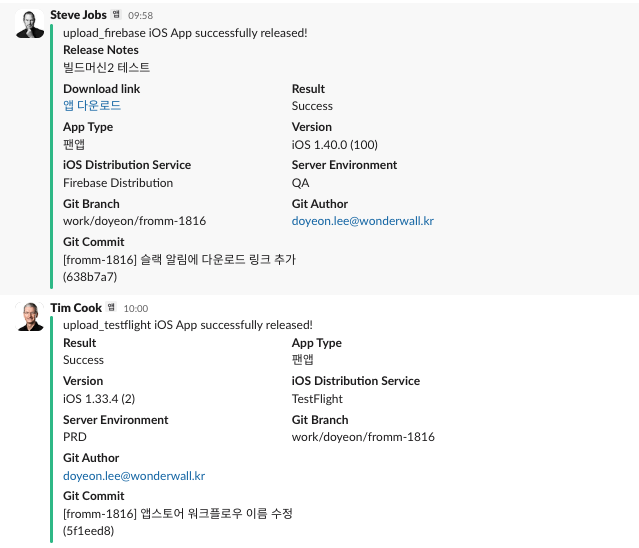This screenshot has height=548, width=639.
Task: Click the TestFlight distribution service value
Action: click(317, 399)
